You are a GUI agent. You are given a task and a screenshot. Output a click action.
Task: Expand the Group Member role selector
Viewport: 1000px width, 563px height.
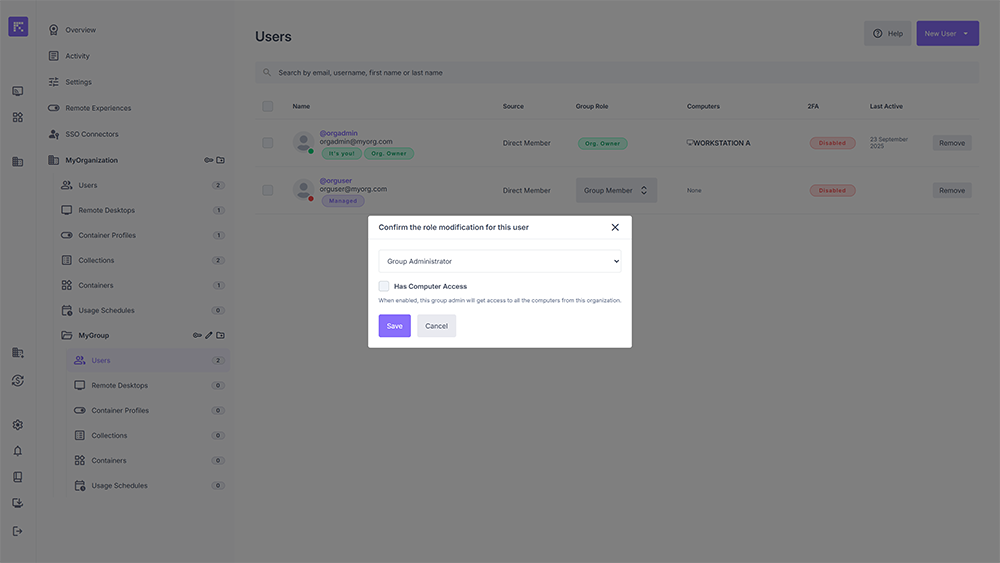[616, 190]
